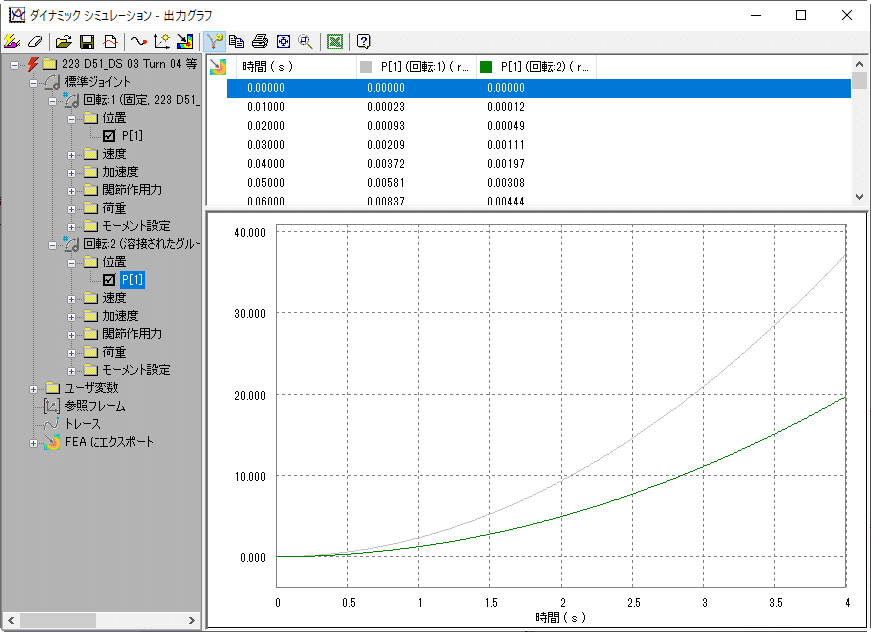The image size is (871, 632).
Task: Collapse the 回転:1 joint node
Action: click(x=52, y=101)
